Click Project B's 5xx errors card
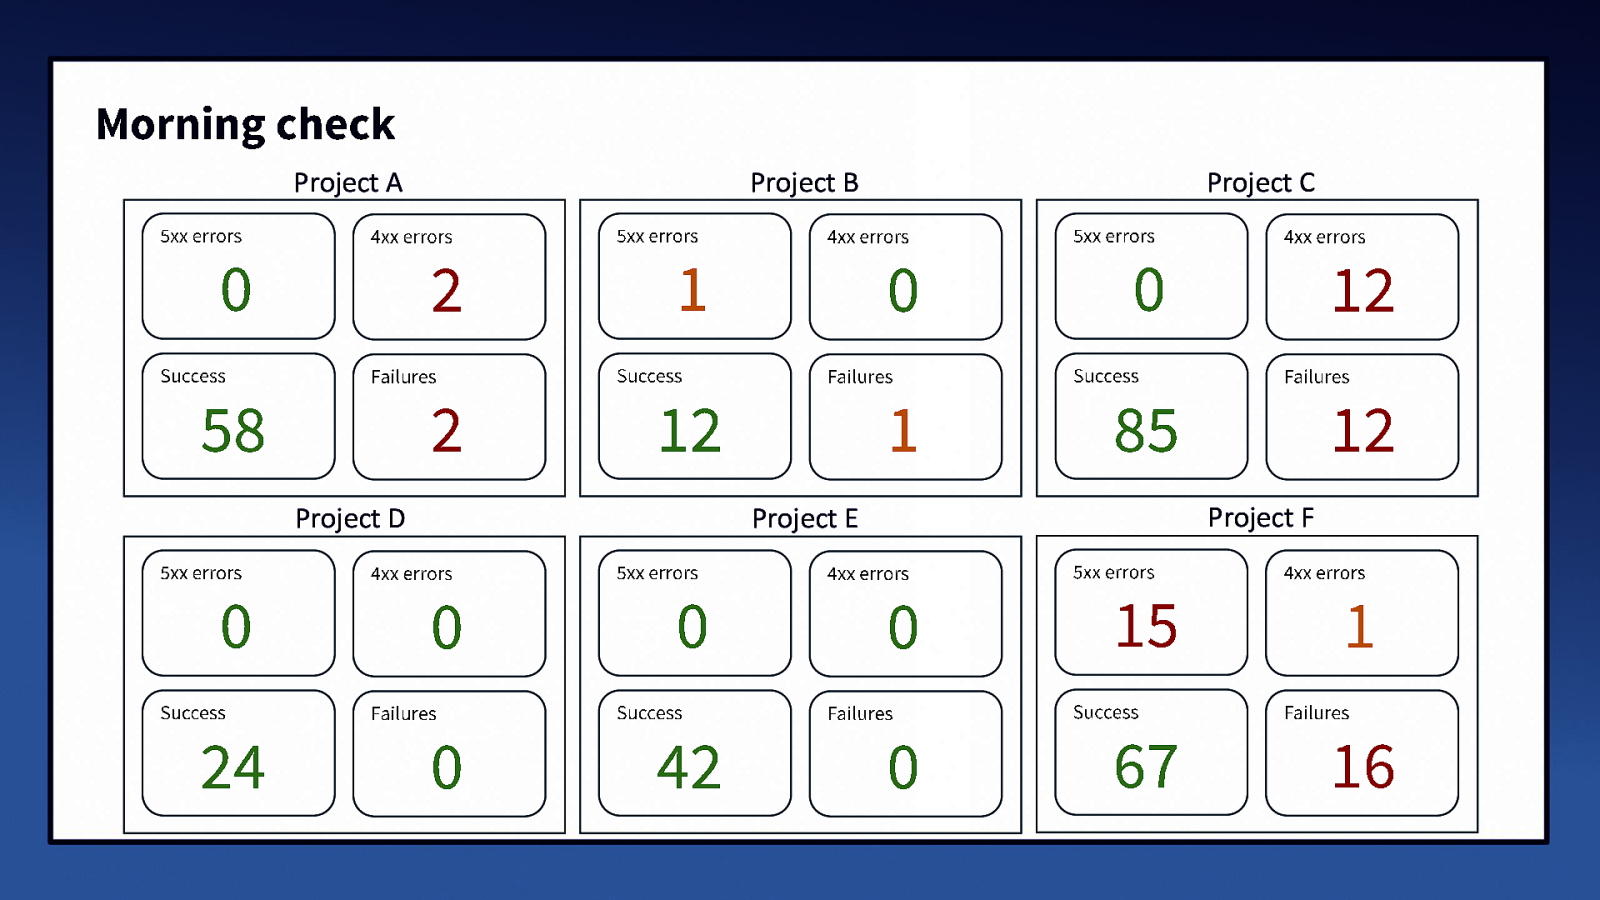The height and width of the screenshot is (900, 1600). (x=694, y=276)
